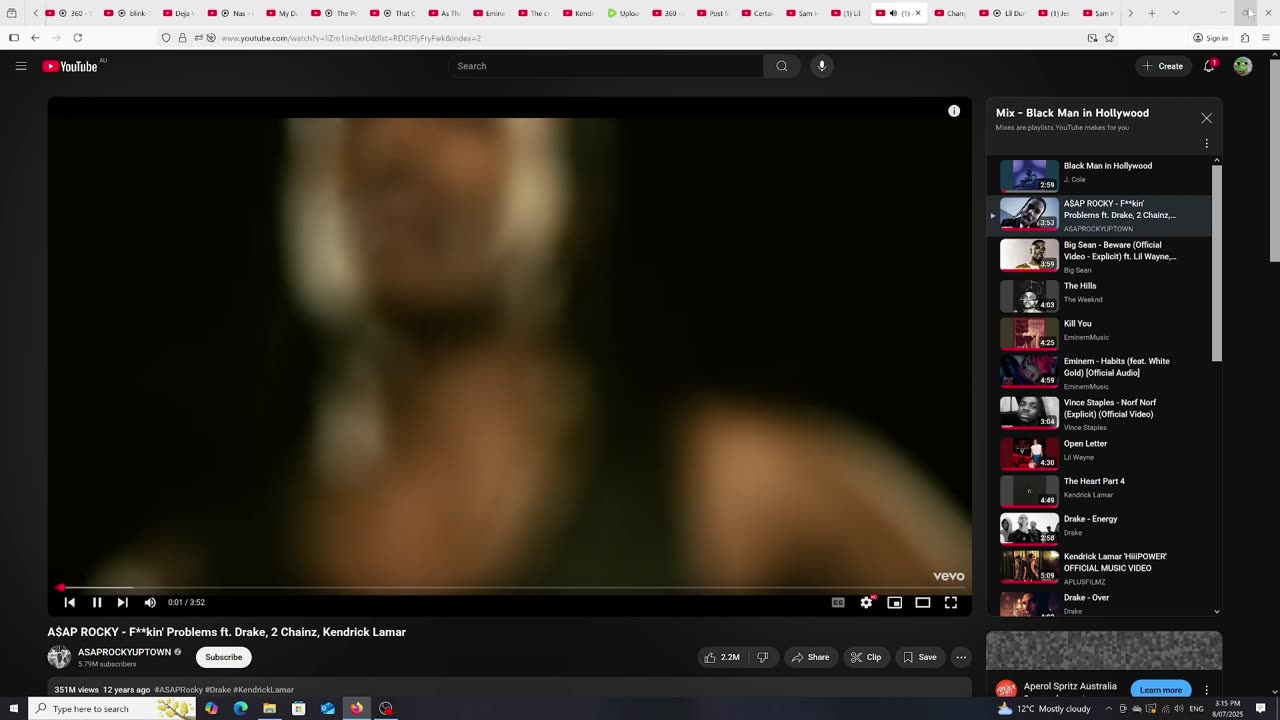Viewport: 1280px width, 720px height.
Task: Open ASAPROCKYUPTOWN channel avatar
Action: coord(59,657)
